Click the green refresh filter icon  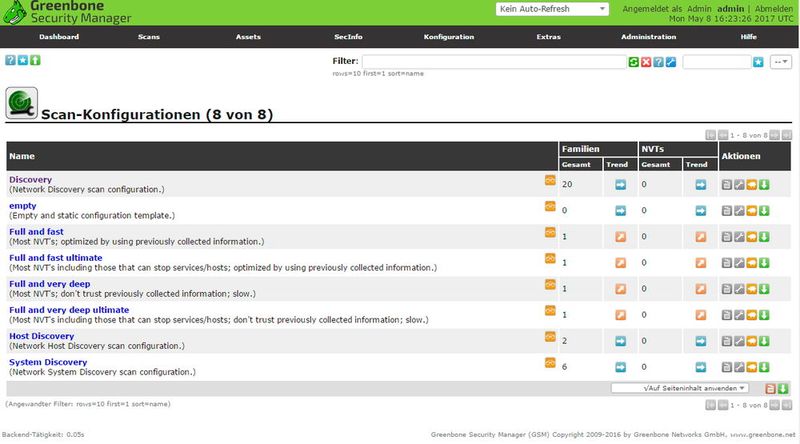pos(633,62)
